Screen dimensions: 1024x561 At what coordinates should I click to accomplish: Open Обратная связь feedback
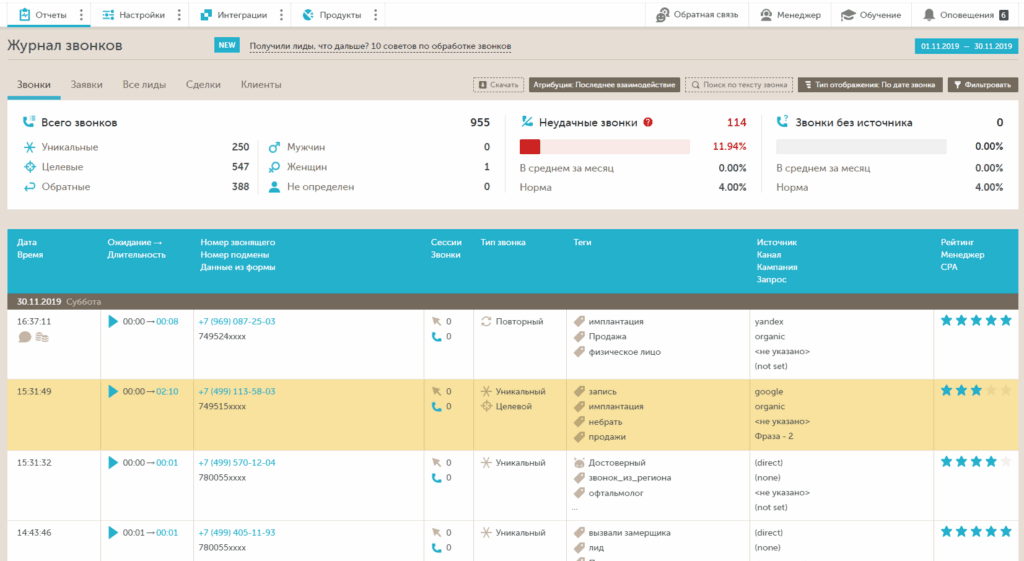[697, 14]
